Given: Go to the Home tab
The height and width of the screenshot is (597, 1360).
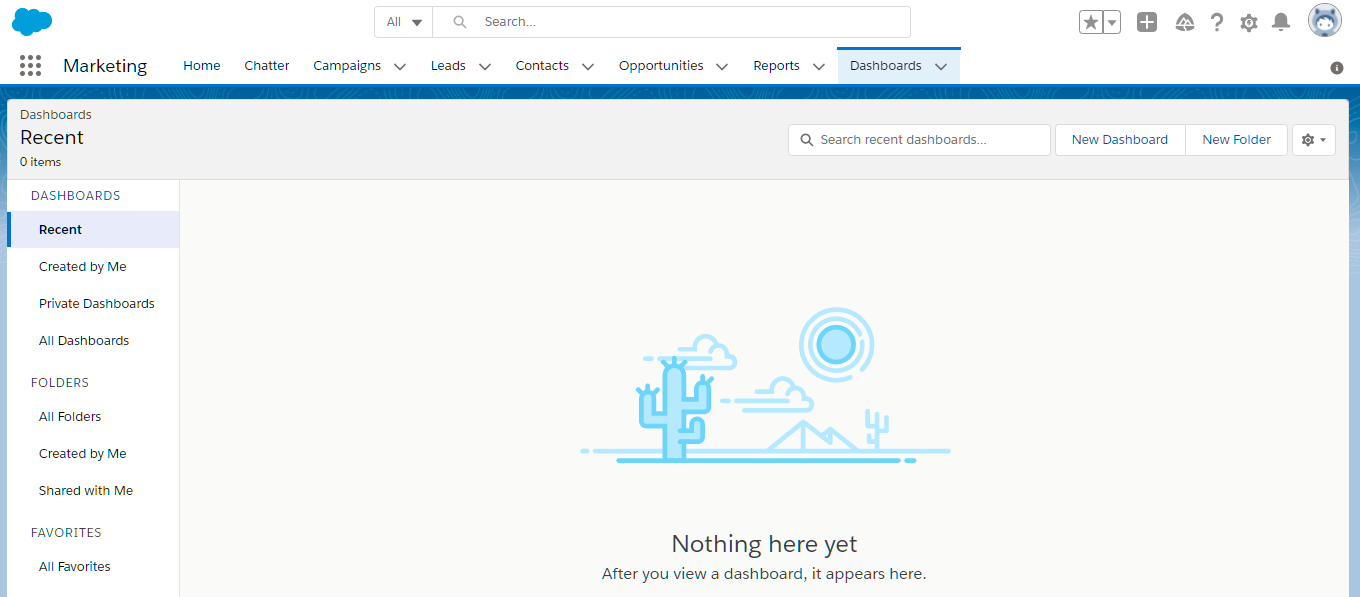Looking at the screenshot, I should coord(201,66).
